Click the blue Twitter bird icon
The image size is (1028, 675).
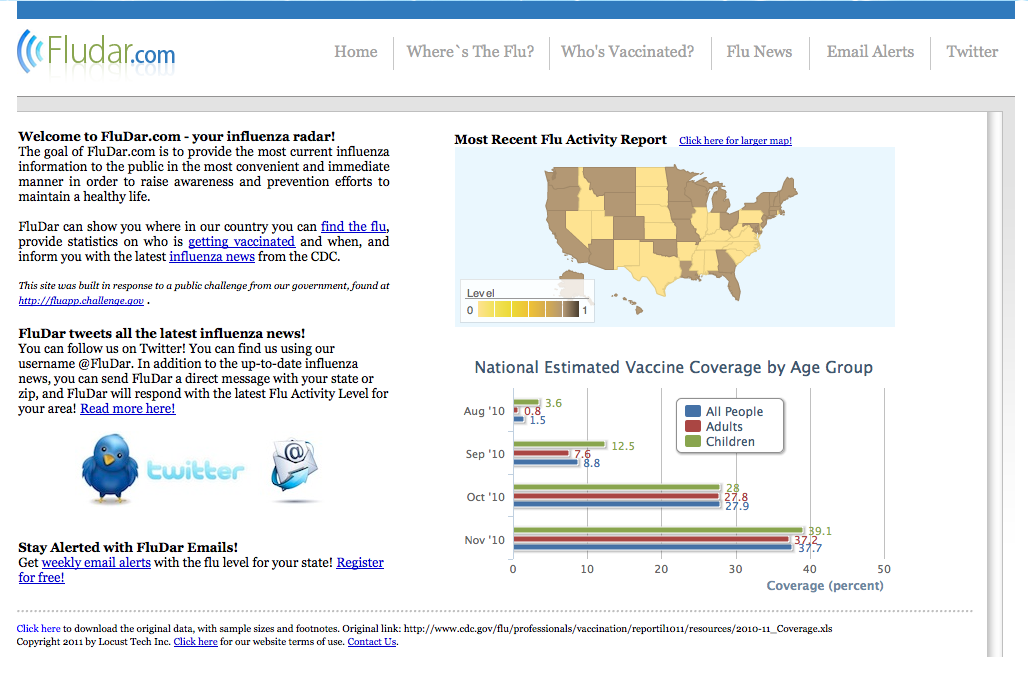pyautogui.click(x=109, y=469)
